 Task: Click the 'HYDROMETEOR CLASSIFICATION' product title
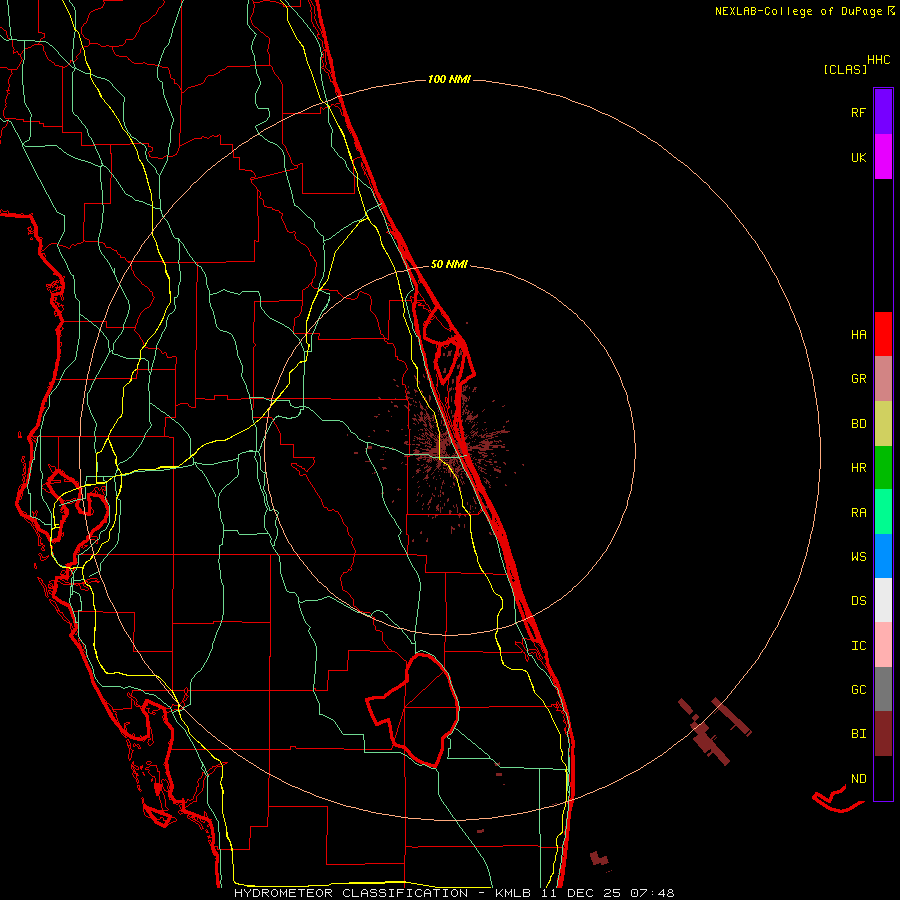coord(351,893)
